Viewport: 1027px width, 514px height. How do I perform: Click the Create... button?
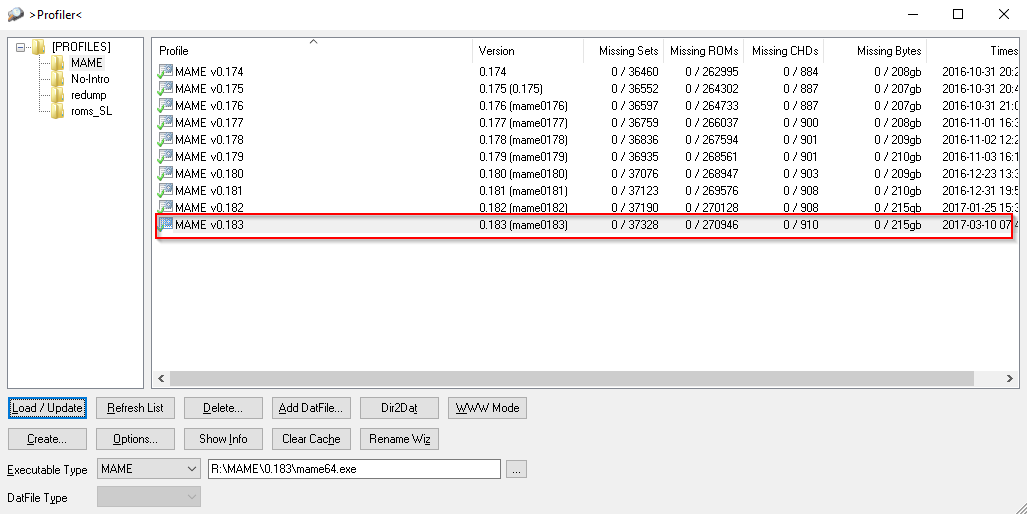point(47,439)
